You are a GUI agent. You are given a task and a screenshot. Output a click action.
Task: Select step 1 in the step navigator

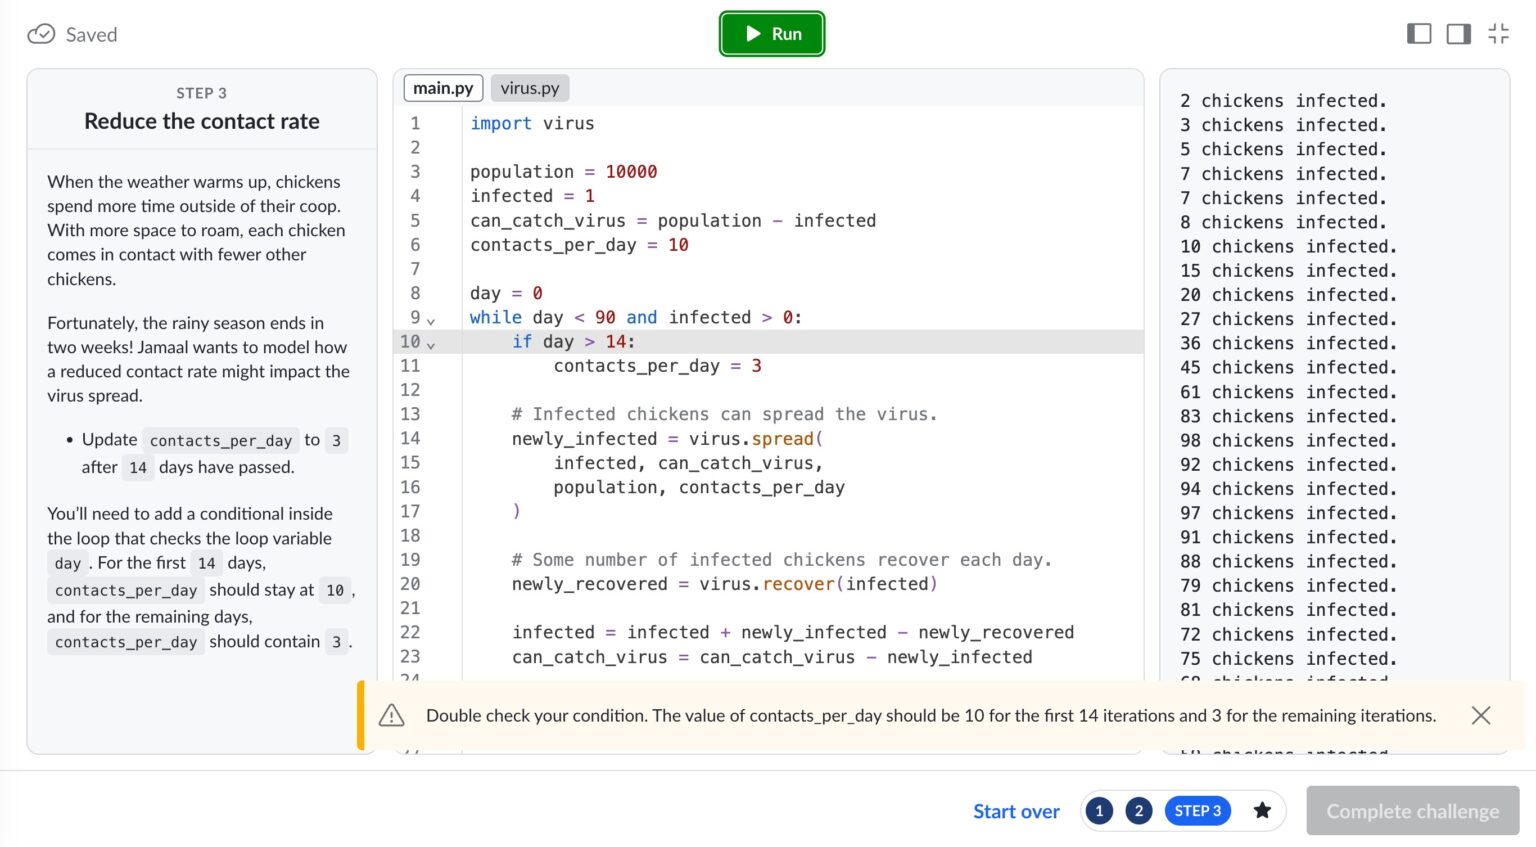tap(1099, 811)
